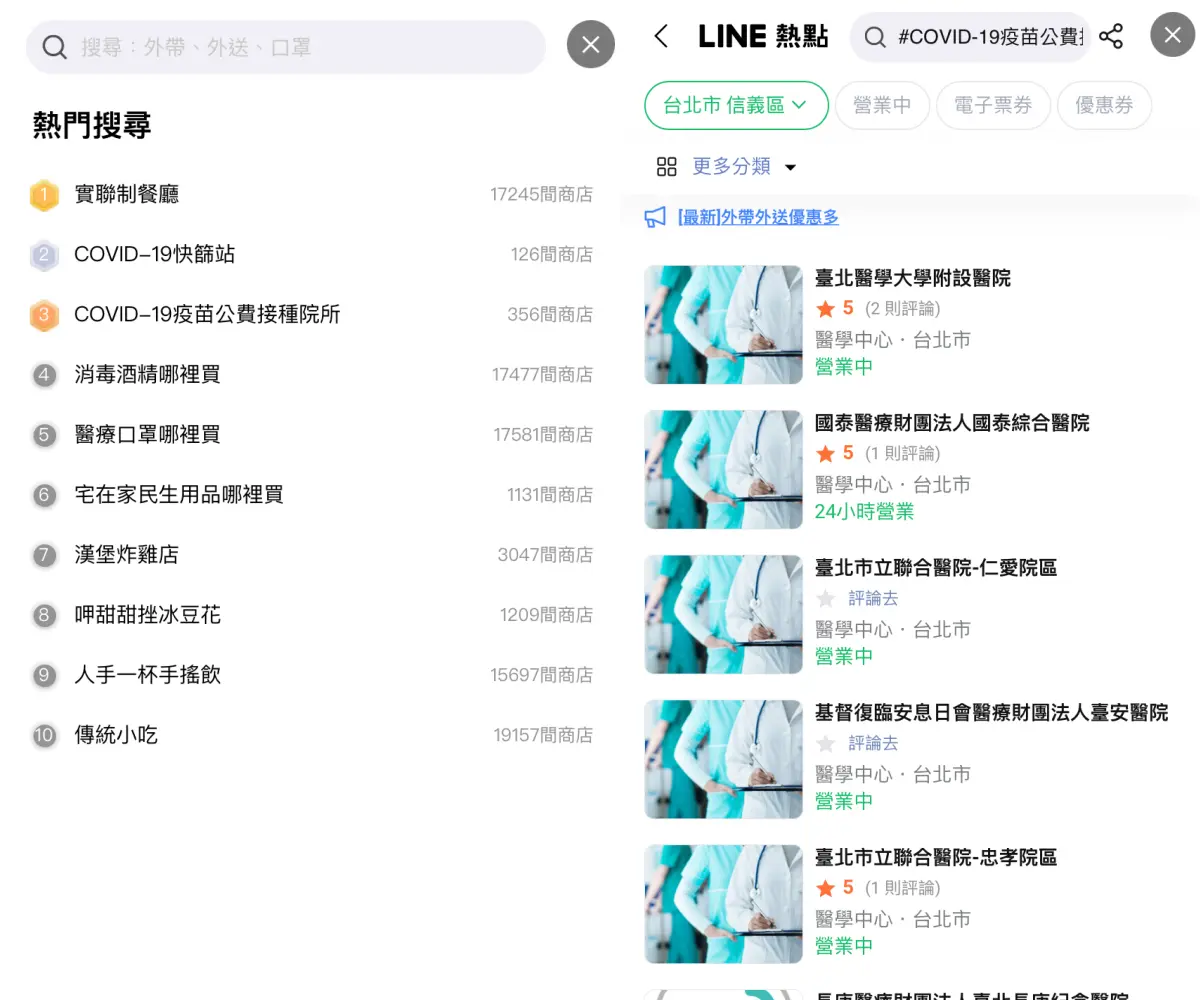Click the LINE 熱點 logo

coord(763,37)
